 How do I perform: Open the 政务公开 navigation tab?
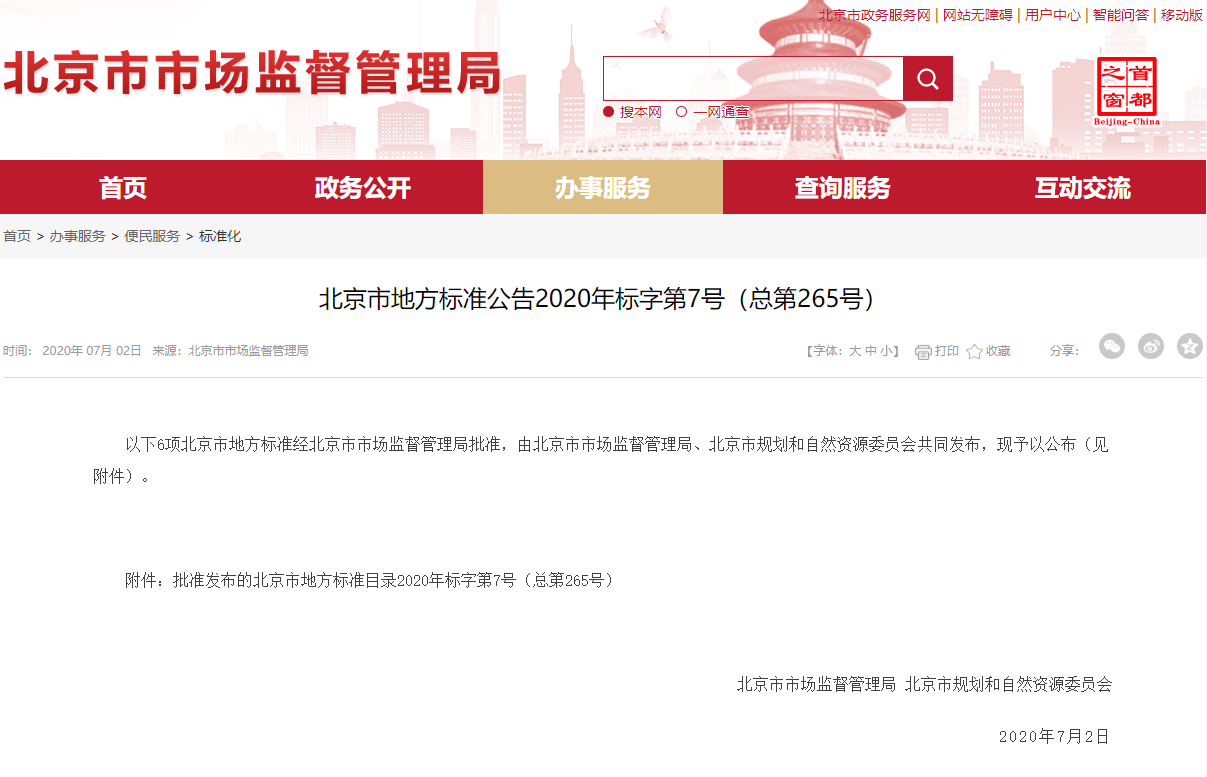pos(363,187)
